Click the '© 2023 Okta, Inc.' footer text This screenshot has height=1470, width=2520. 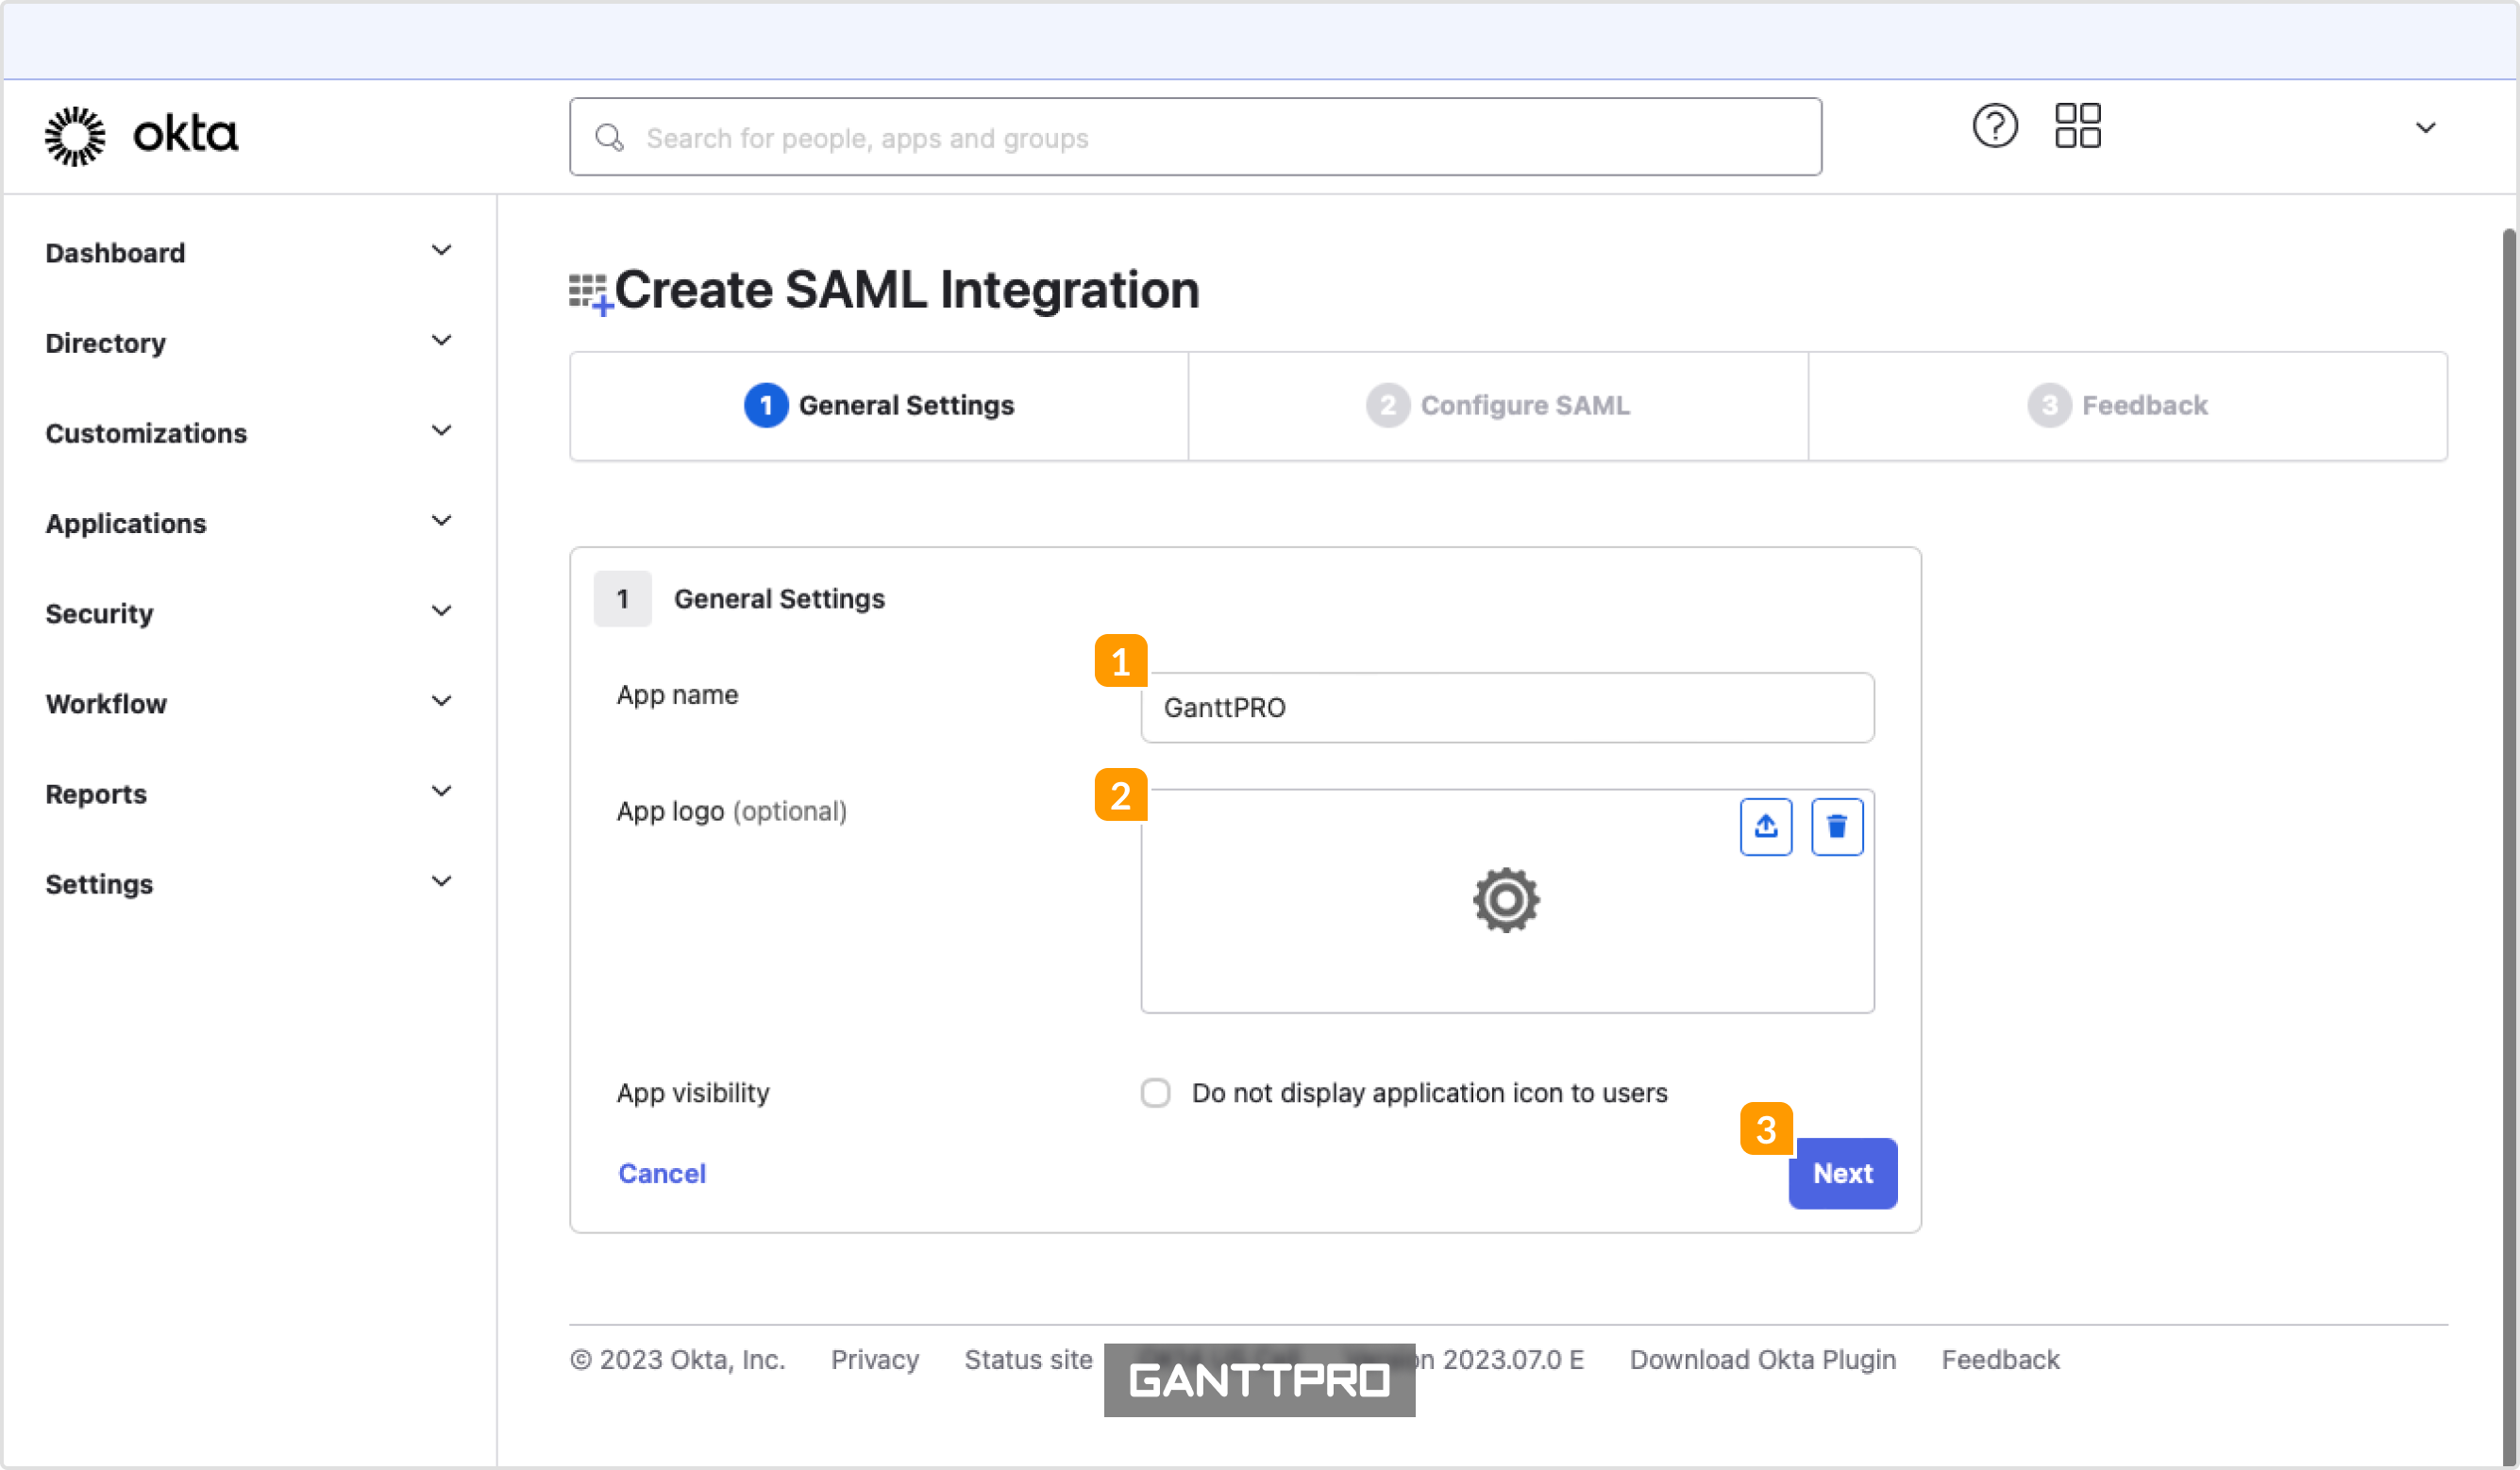click(678, 1360)
